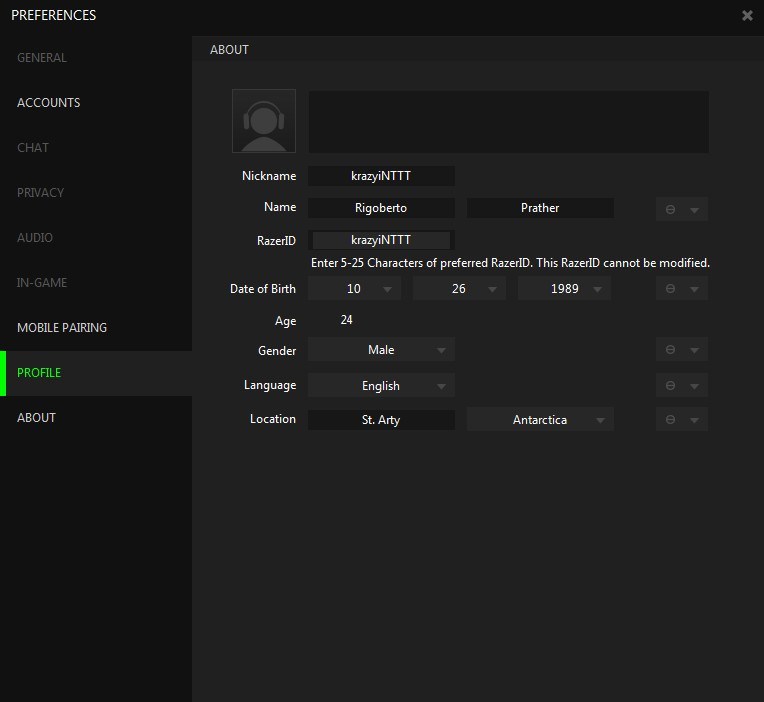Click the Age value 24
The width and height of the screenshot is (764, 702).
[x=346, y=320]
